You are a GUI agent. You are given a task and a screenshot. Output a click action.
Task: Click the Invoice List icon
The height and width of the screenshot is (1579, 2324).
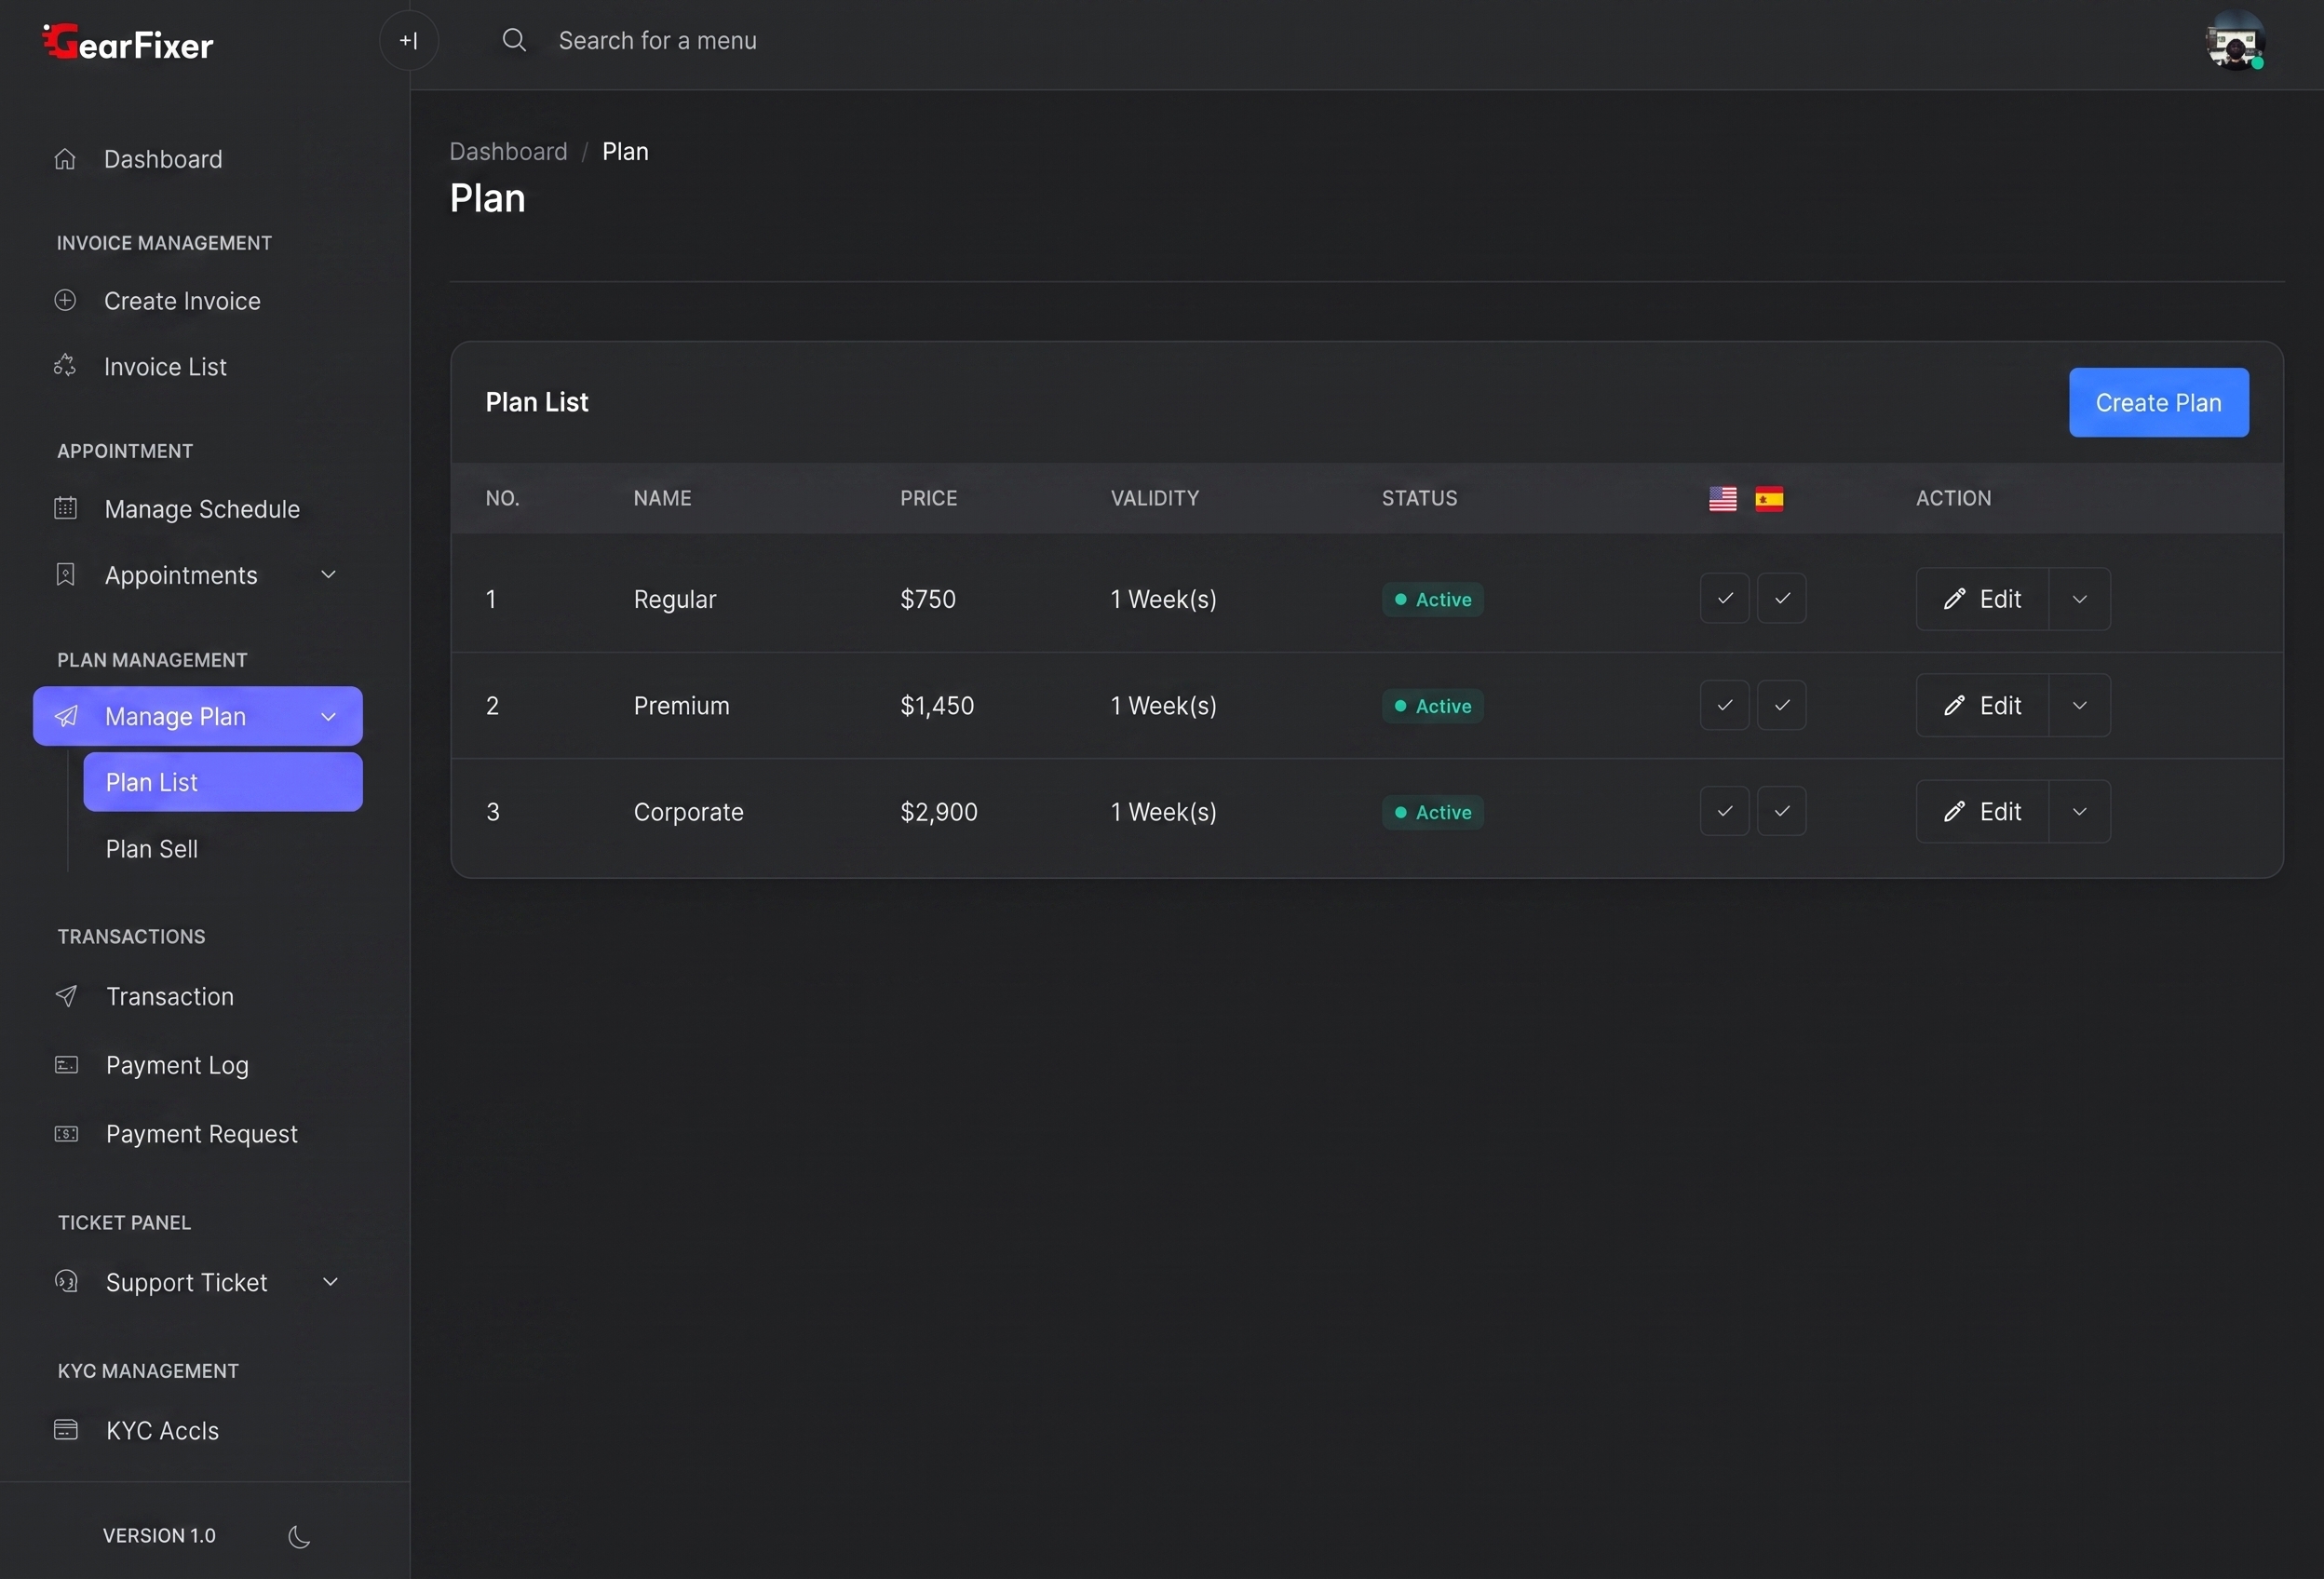65,366
